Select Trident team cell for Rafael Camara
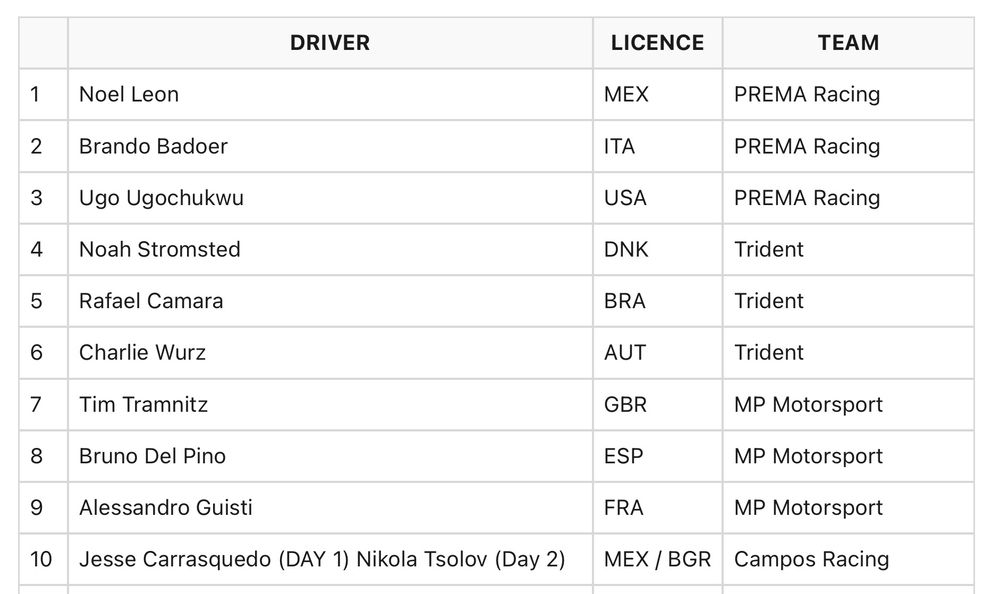Viewport: 1000px width, 594px height. click(769, 301)
